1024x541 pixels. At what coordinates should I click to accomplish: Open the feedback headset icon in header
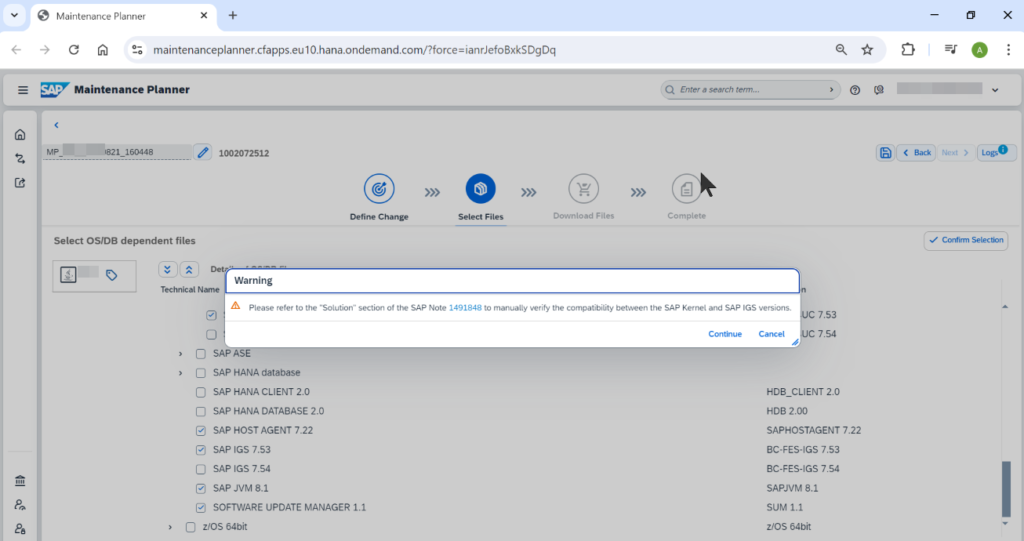click(879, 90)
